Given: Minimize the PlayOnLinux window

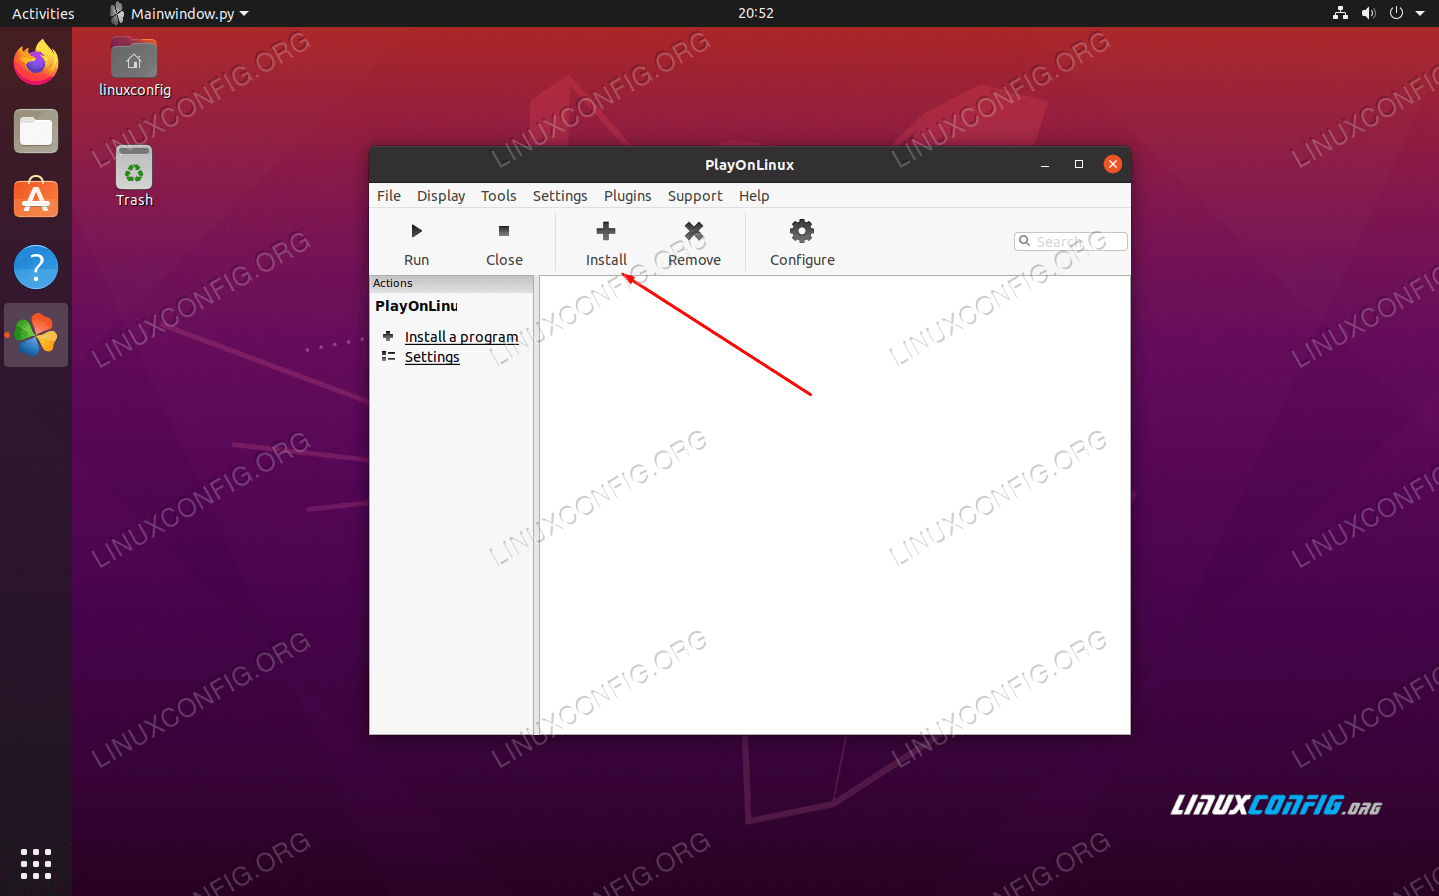Looking at the screenshot, I should (1045, 164).
